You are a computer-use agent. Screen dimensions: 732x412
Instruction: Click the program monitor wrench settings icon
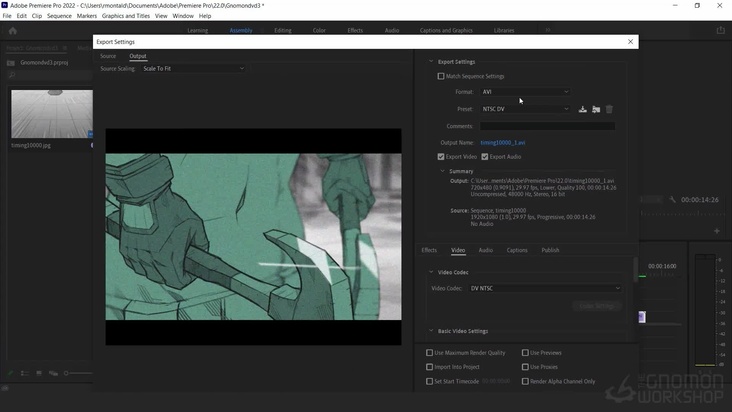tap(672, 200)
